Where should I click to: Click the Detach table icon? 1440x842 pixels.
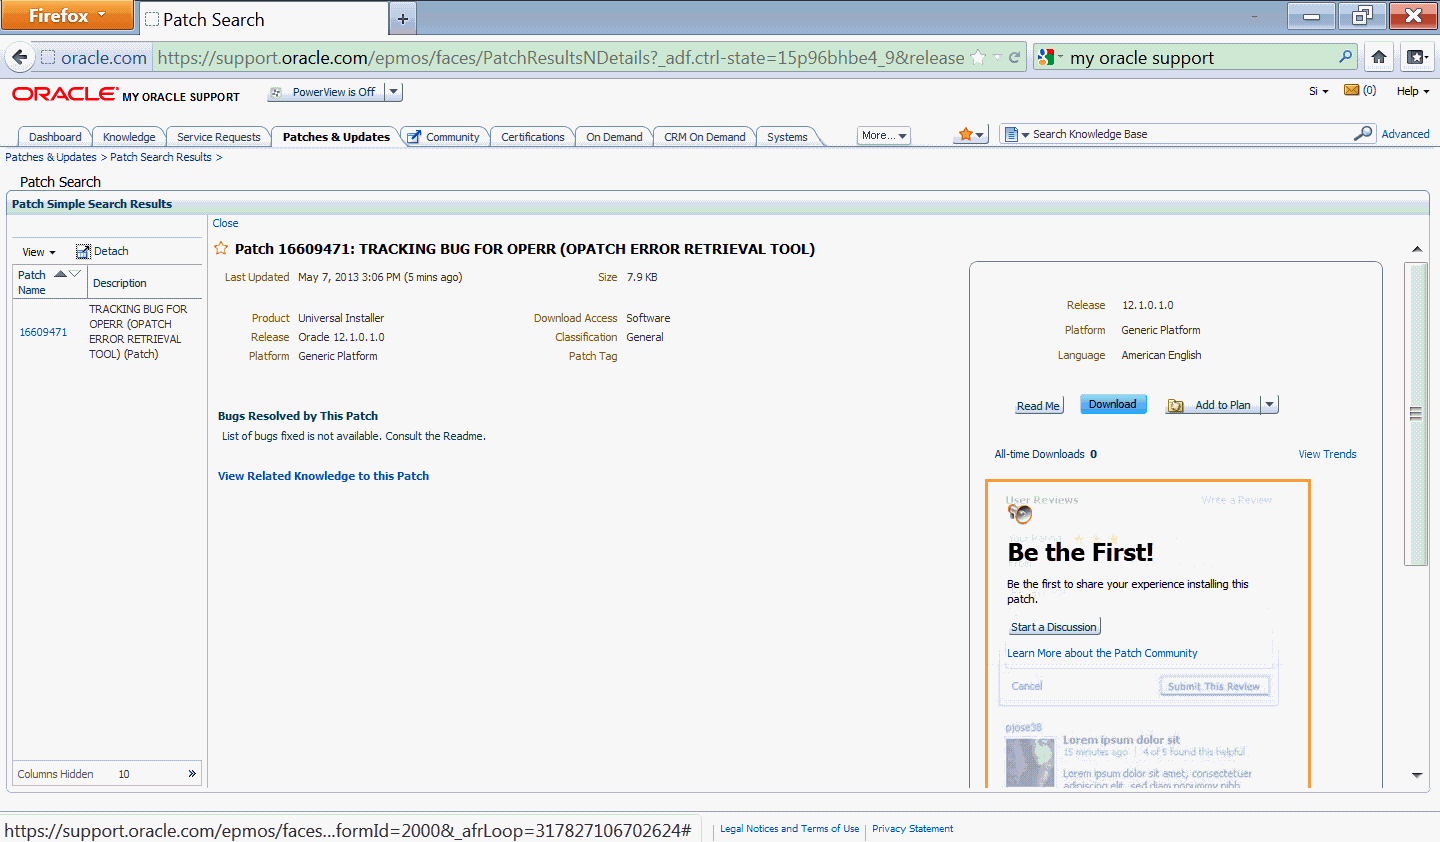click(83, 252)
